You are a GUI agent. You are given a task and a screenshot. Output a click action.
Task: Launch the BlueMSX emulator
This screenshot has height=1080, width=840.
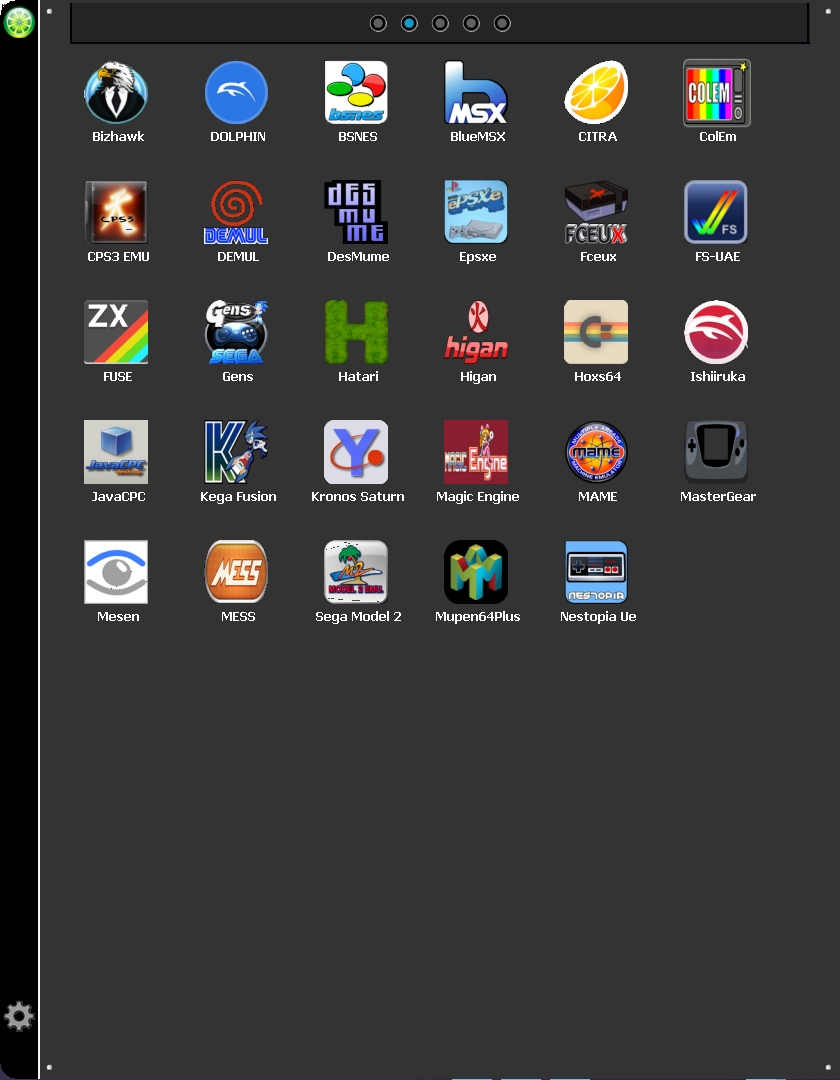point(477,93)
